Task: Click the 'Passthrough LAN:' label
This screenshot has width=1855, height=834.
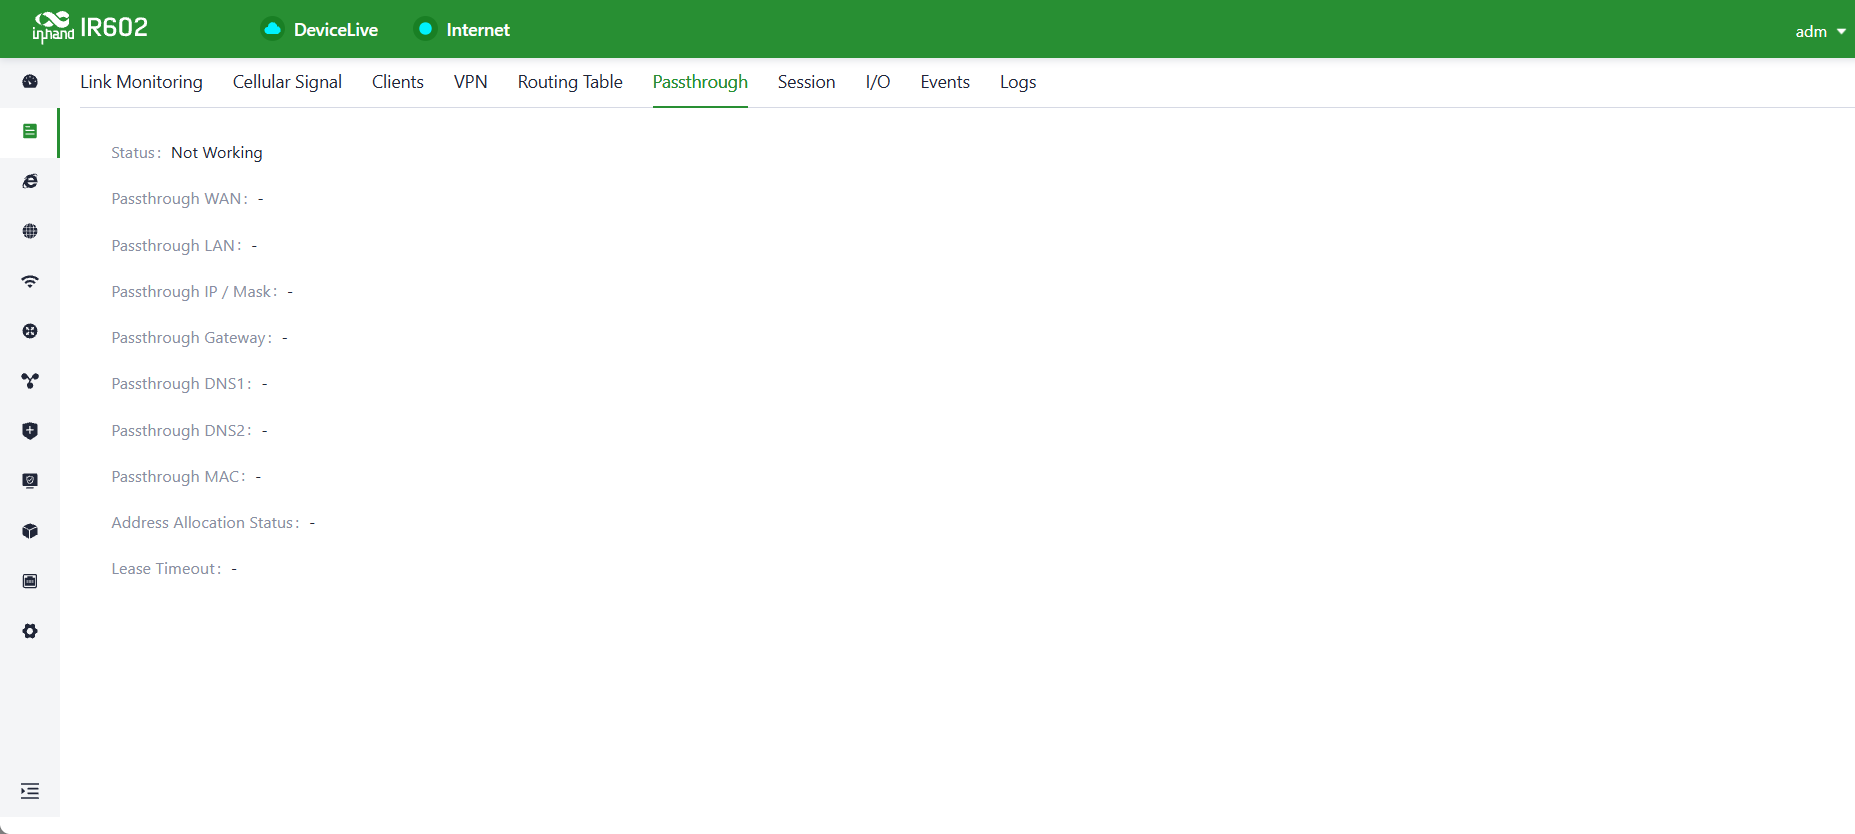Action: click(177, 245)
